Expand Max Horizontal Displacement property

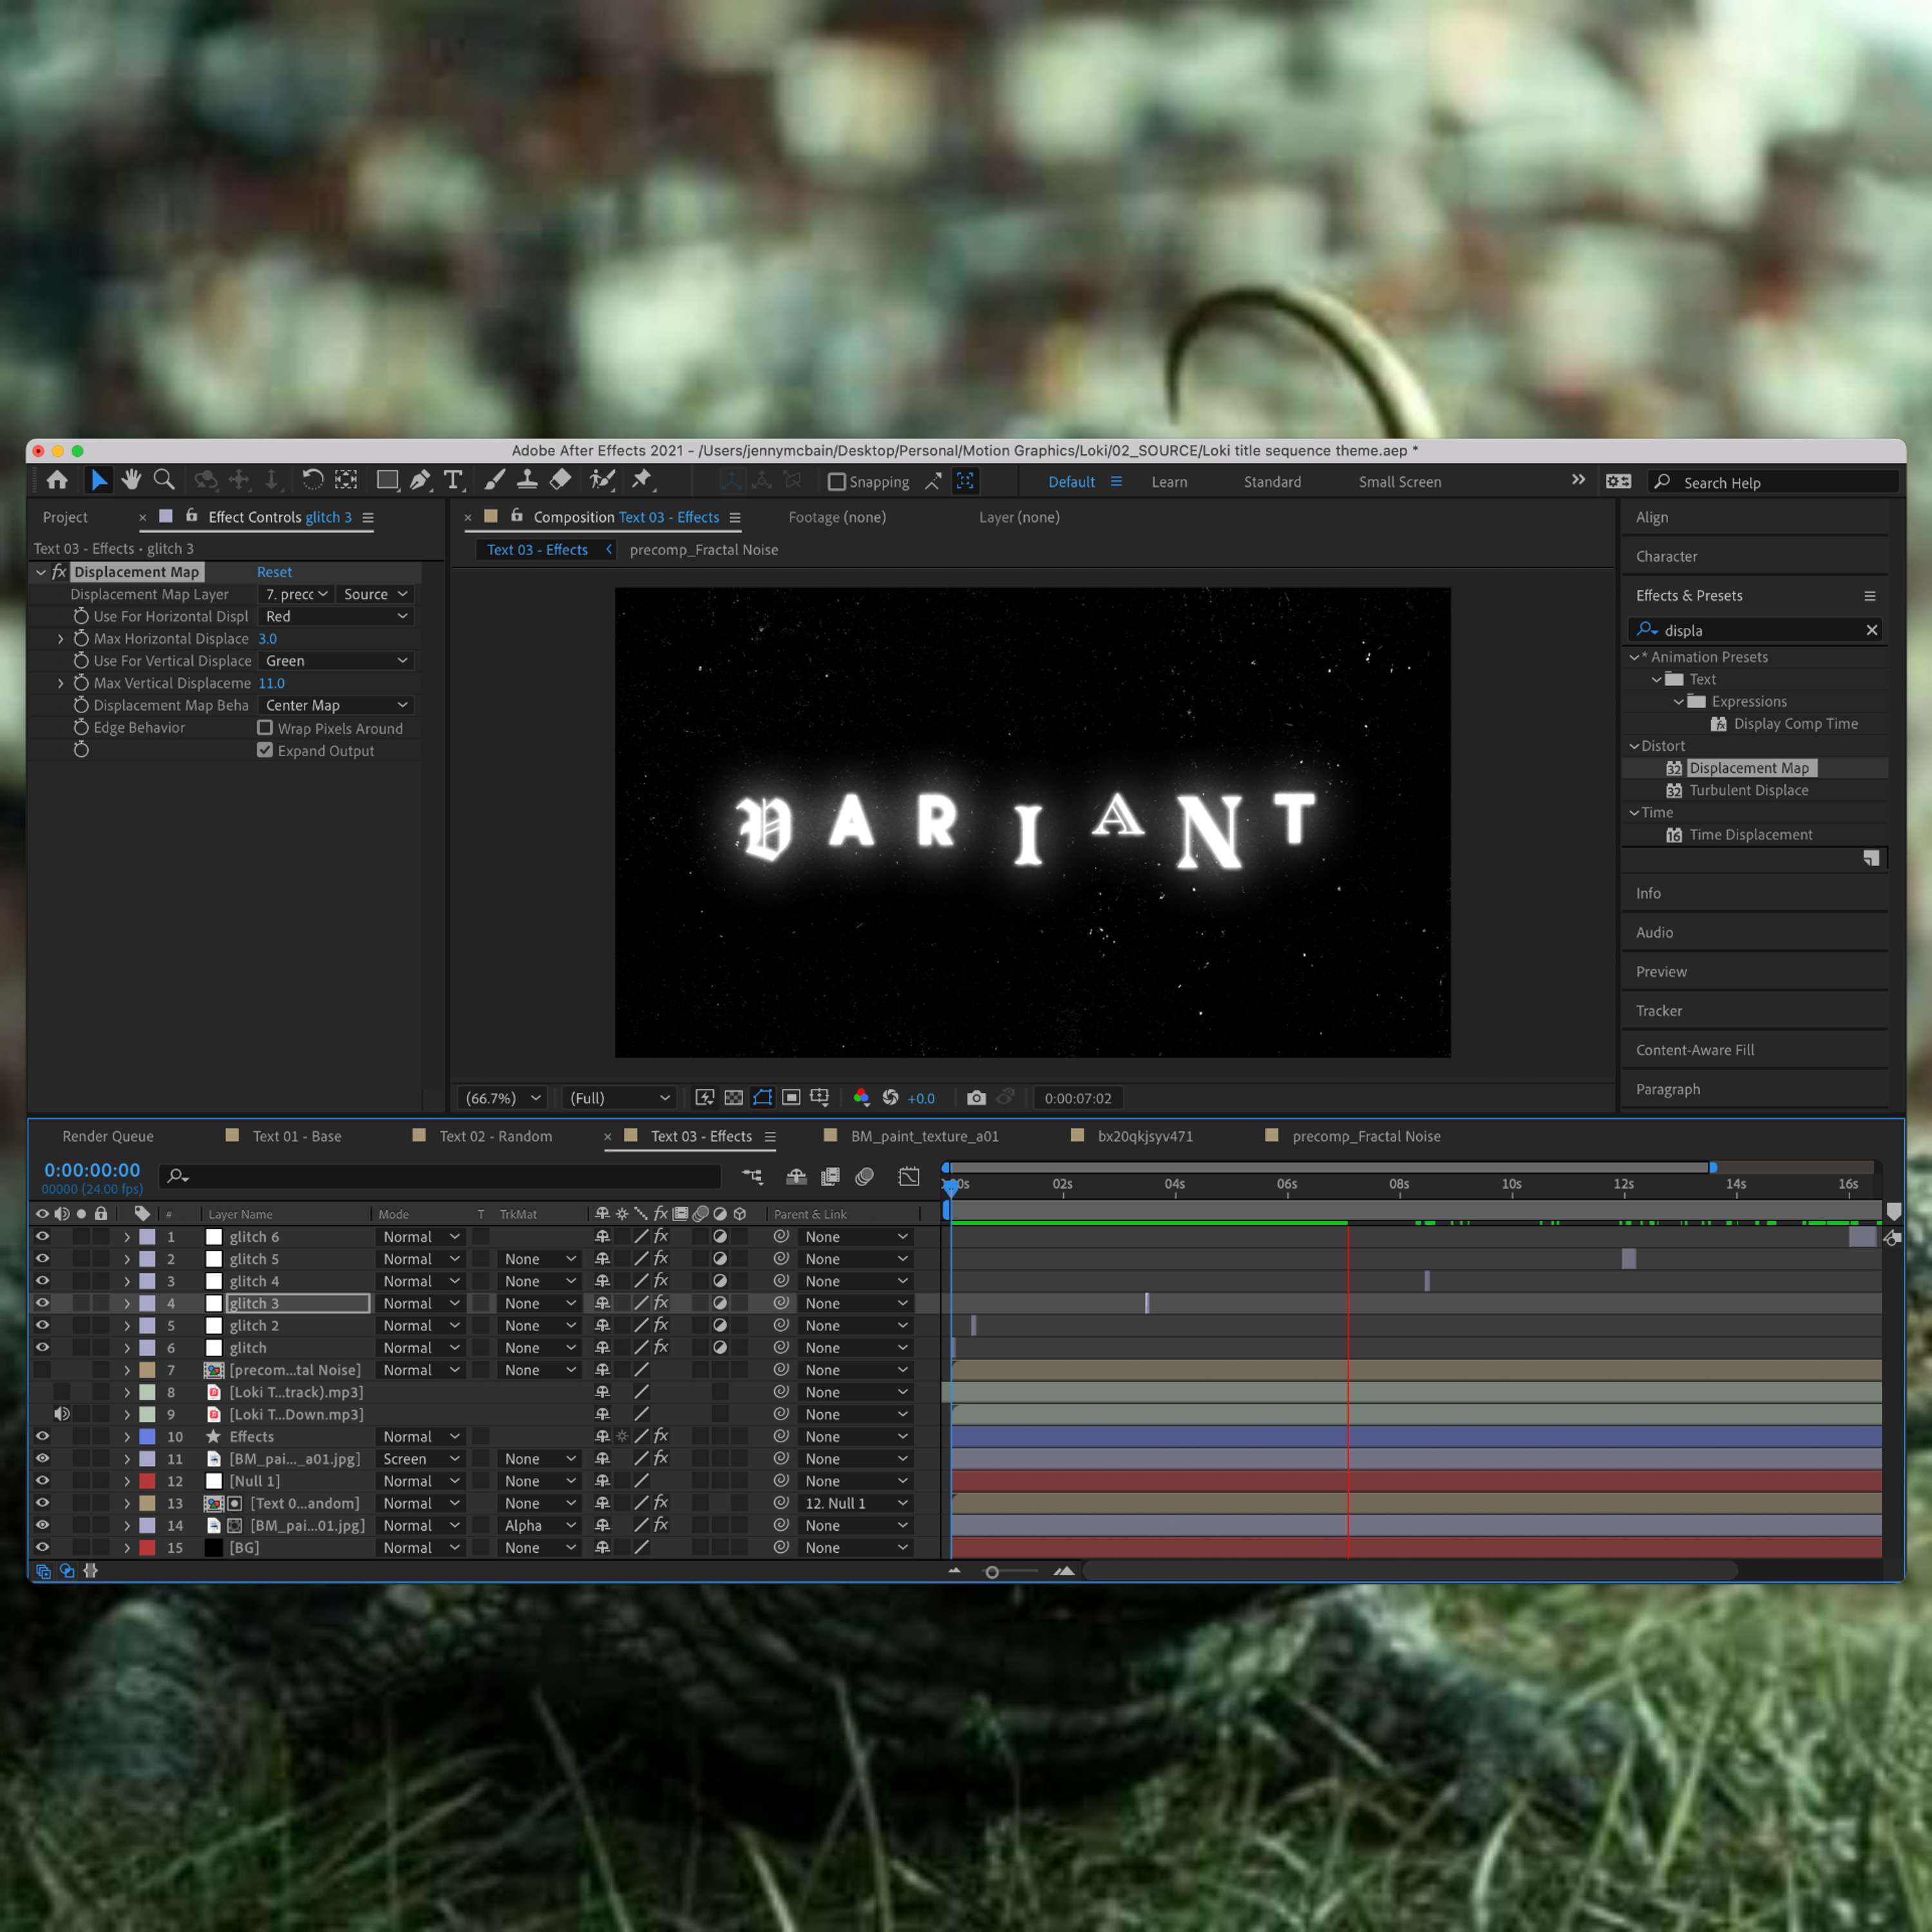pos(61,639)
